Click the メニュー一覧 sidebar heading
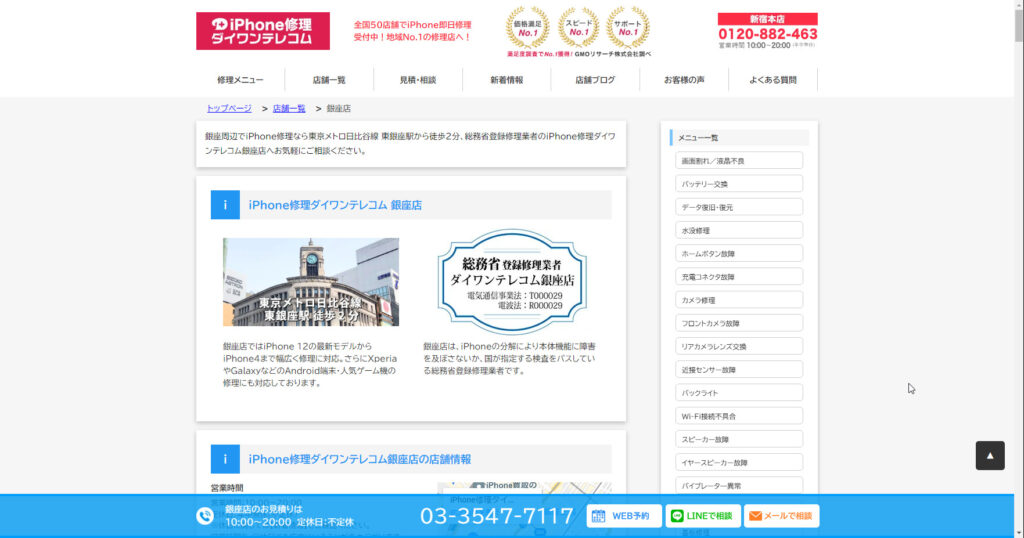Image resolution: width=1024 pixels, height=538 pixels. [739, 138]
